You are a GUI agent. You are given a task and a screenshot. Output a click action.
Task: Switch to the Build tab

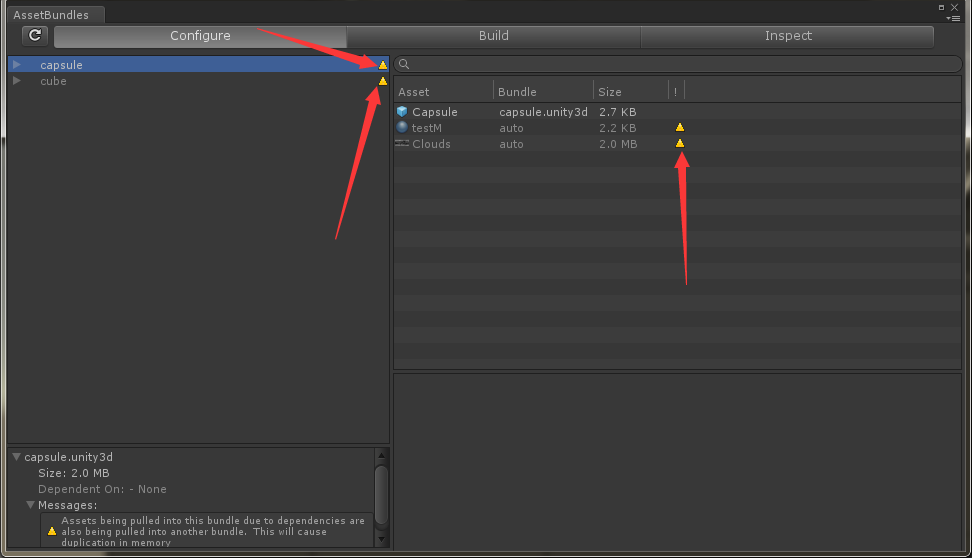pyautogui.click(x=493, y=36)
